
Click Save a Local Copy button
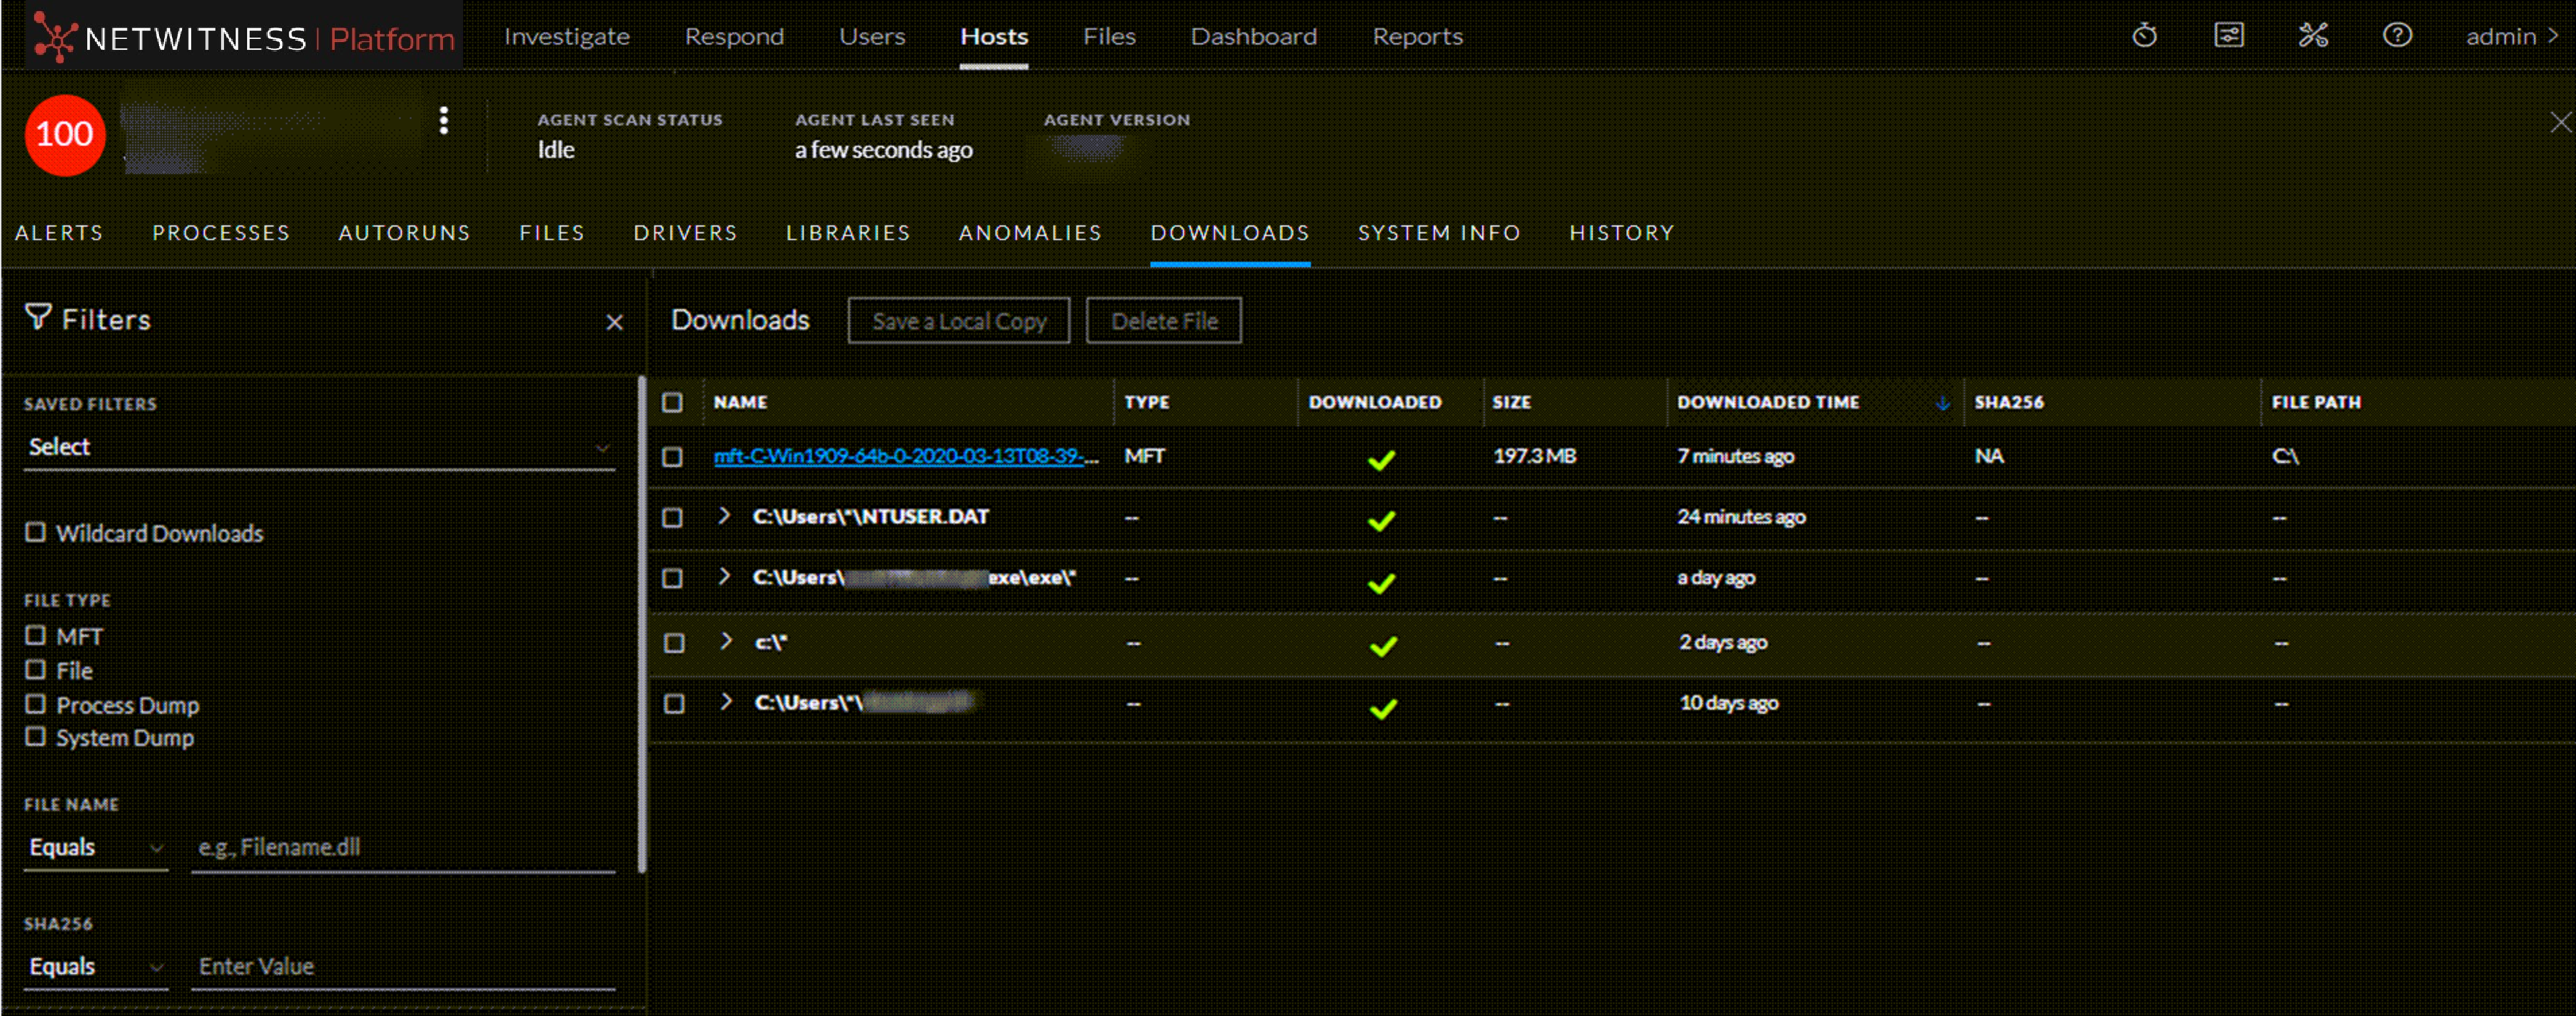coord(958,321)
